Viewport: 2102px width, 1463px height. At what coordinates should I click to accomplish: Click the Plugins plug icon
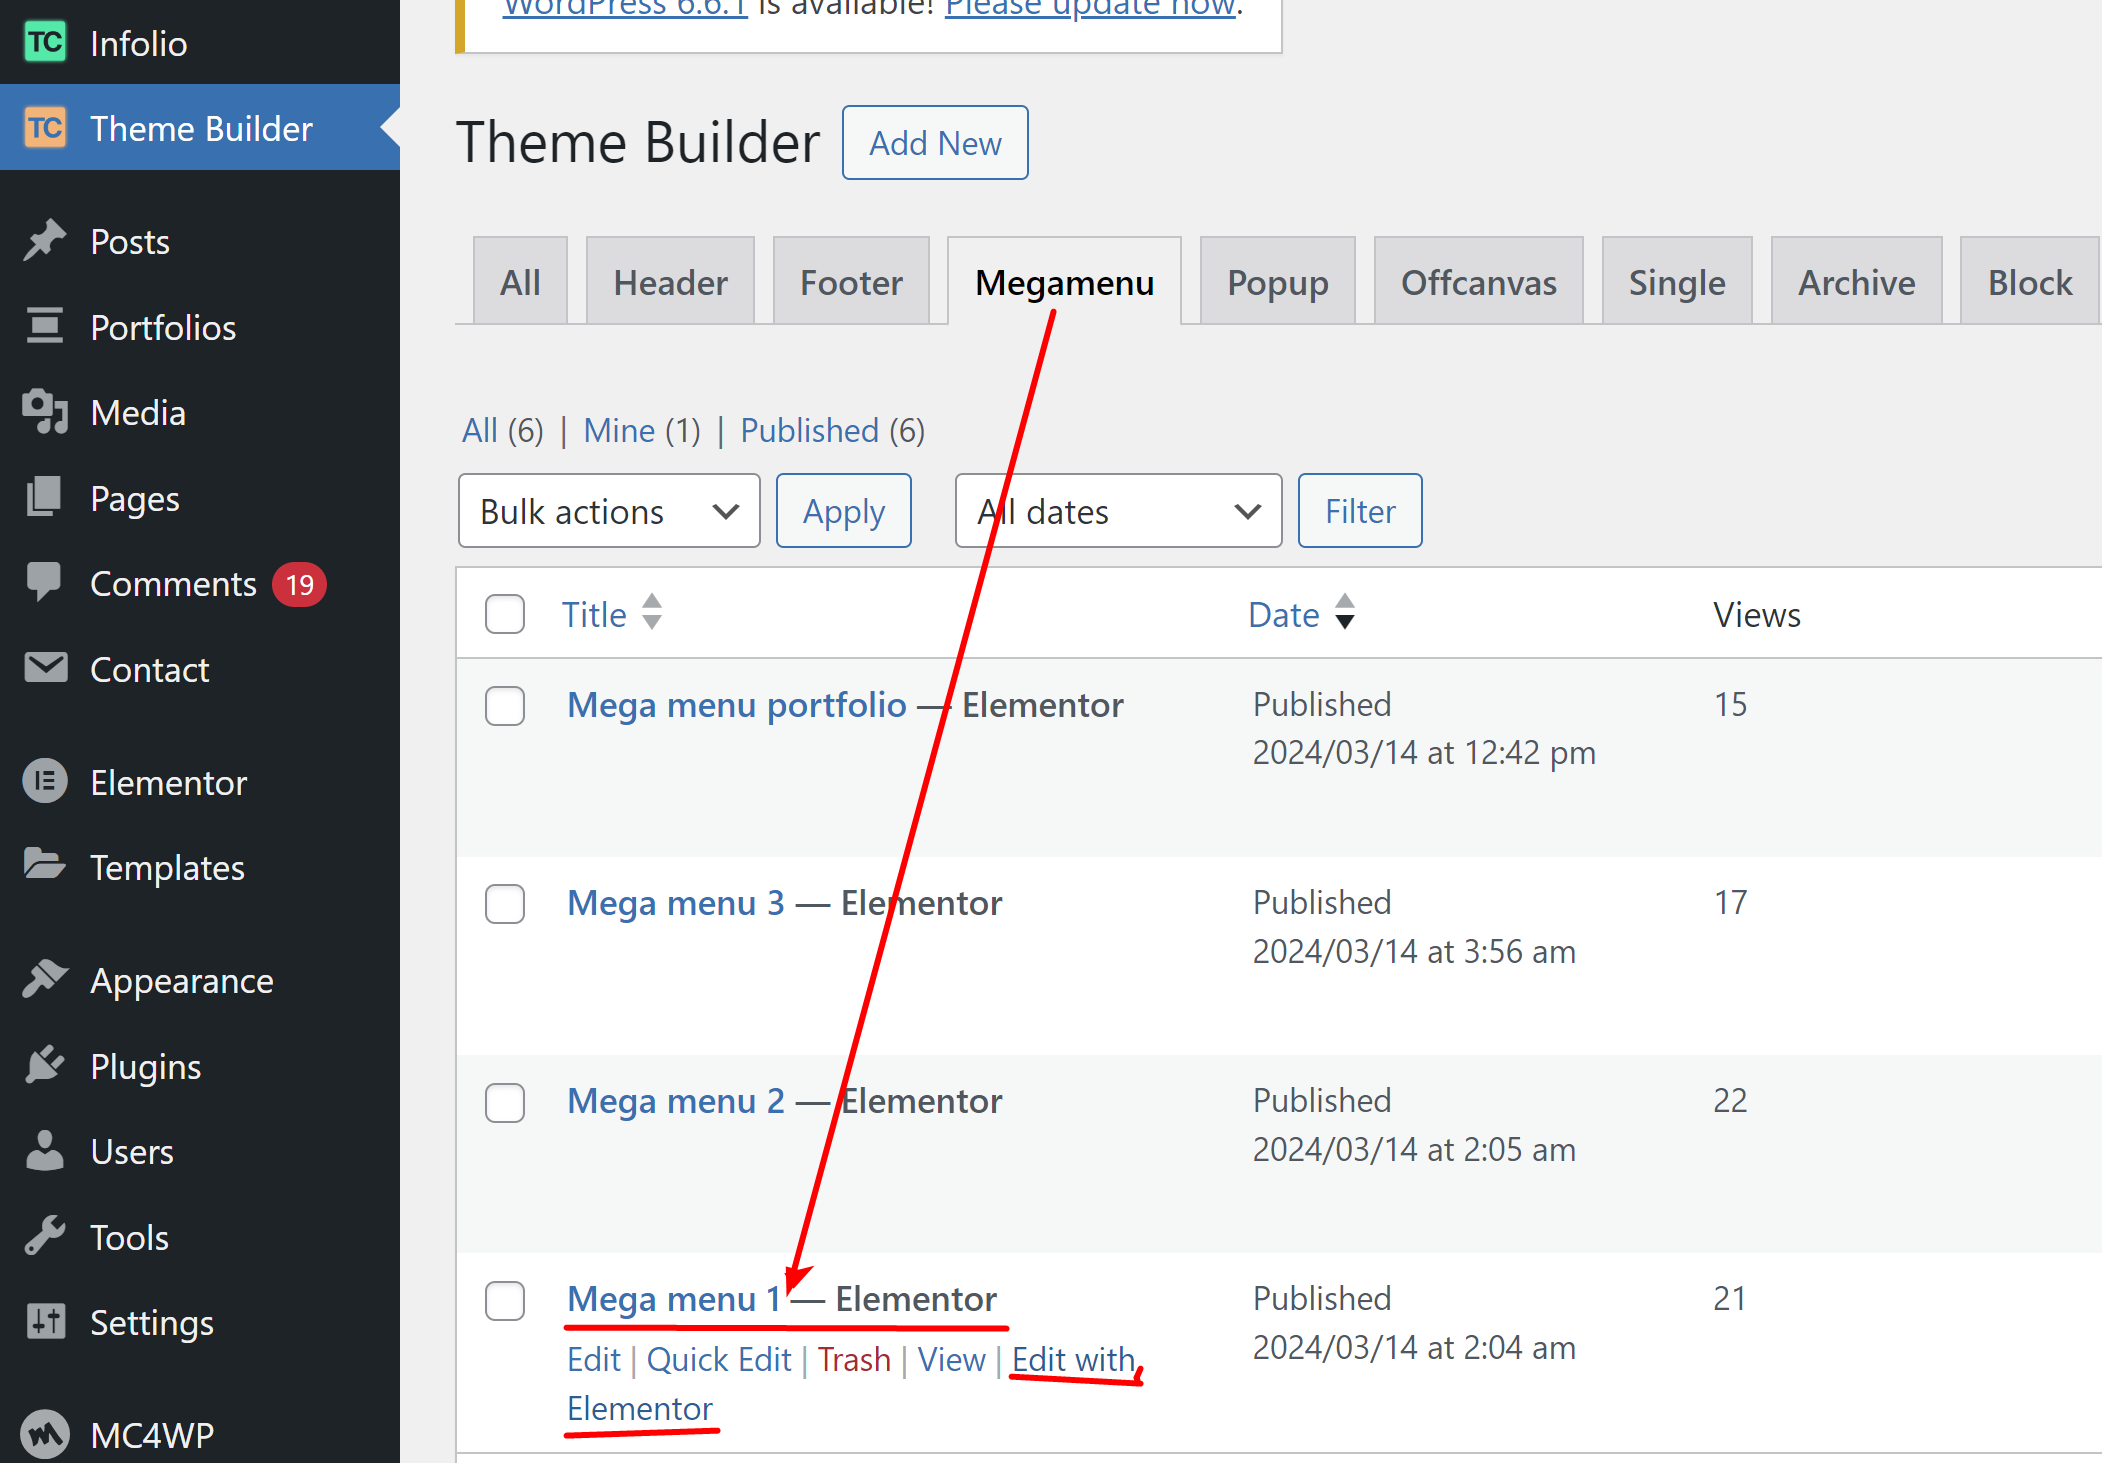(45, 1065)
